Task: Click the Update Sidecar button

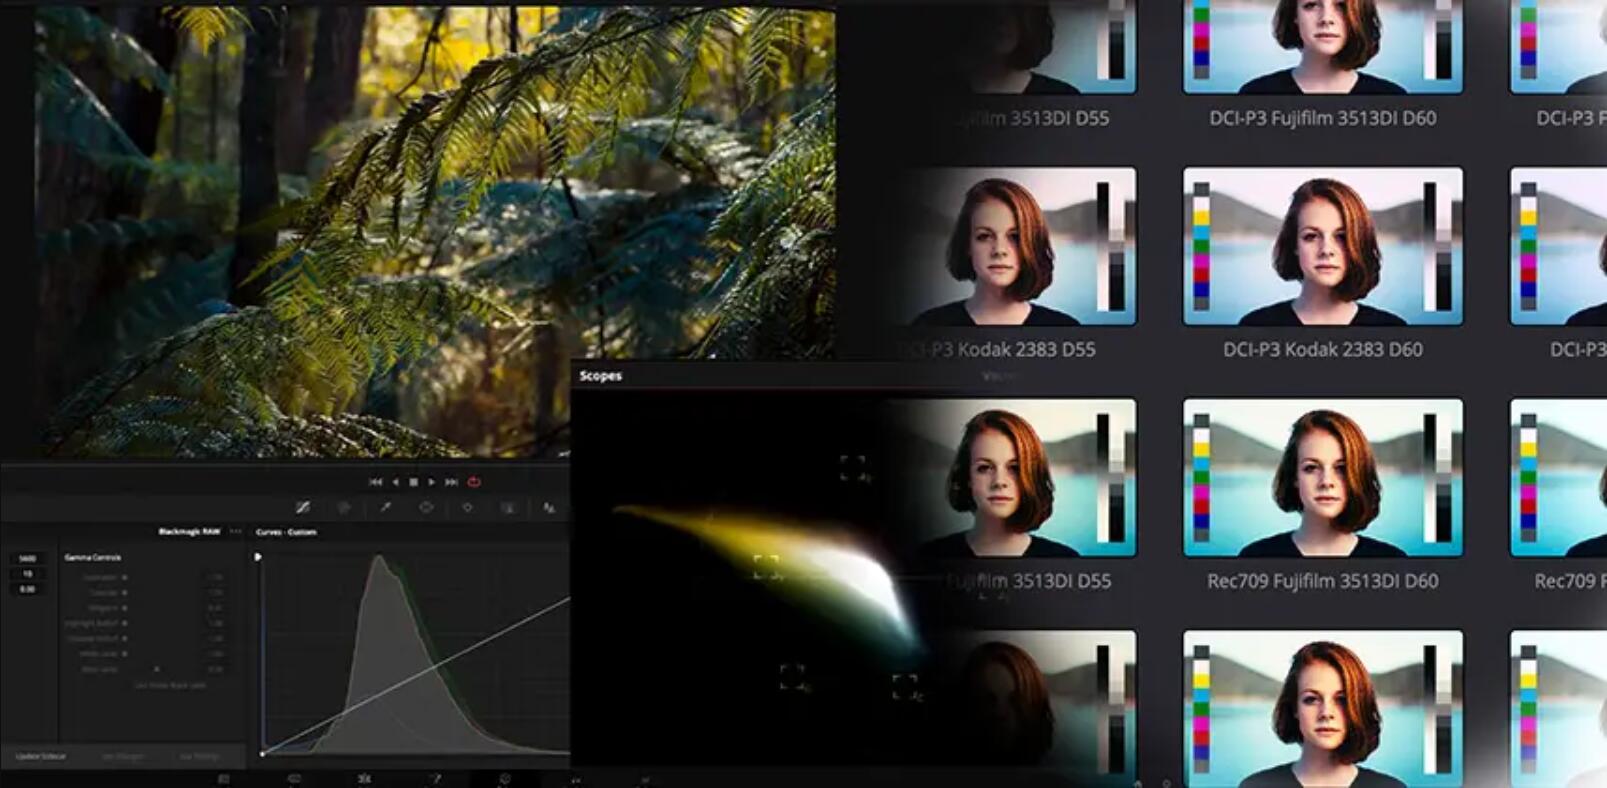Action: (x=41, y=756)
